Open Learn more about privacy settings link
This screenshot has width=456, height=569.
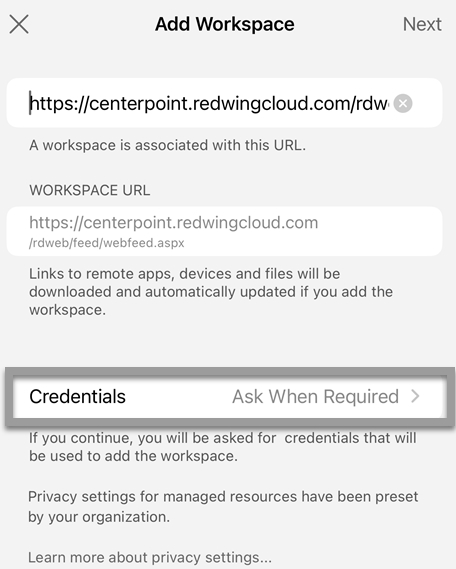click(150, 557)
